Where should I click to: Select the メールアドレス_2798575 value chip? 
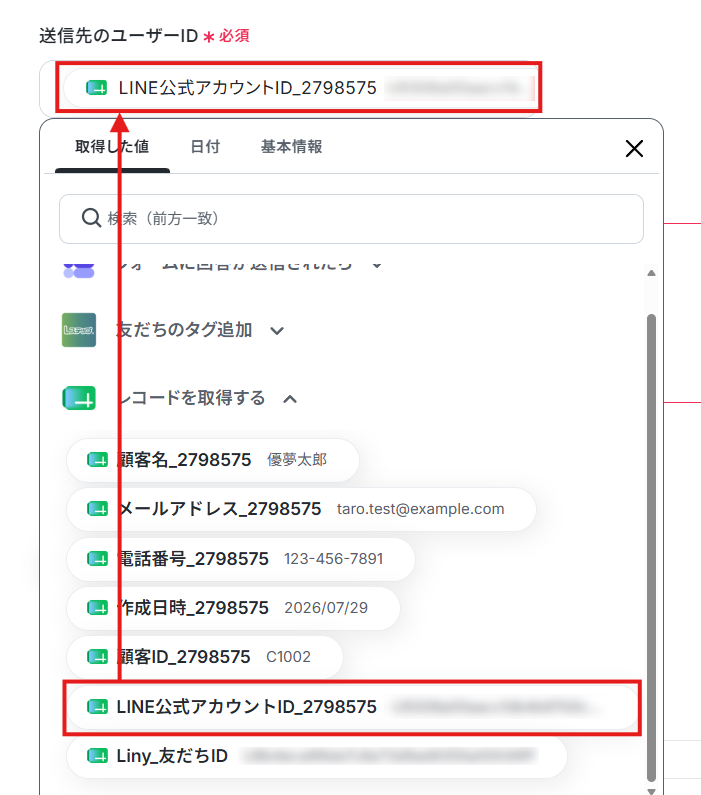pyautogui.click(x=301, y=509)
